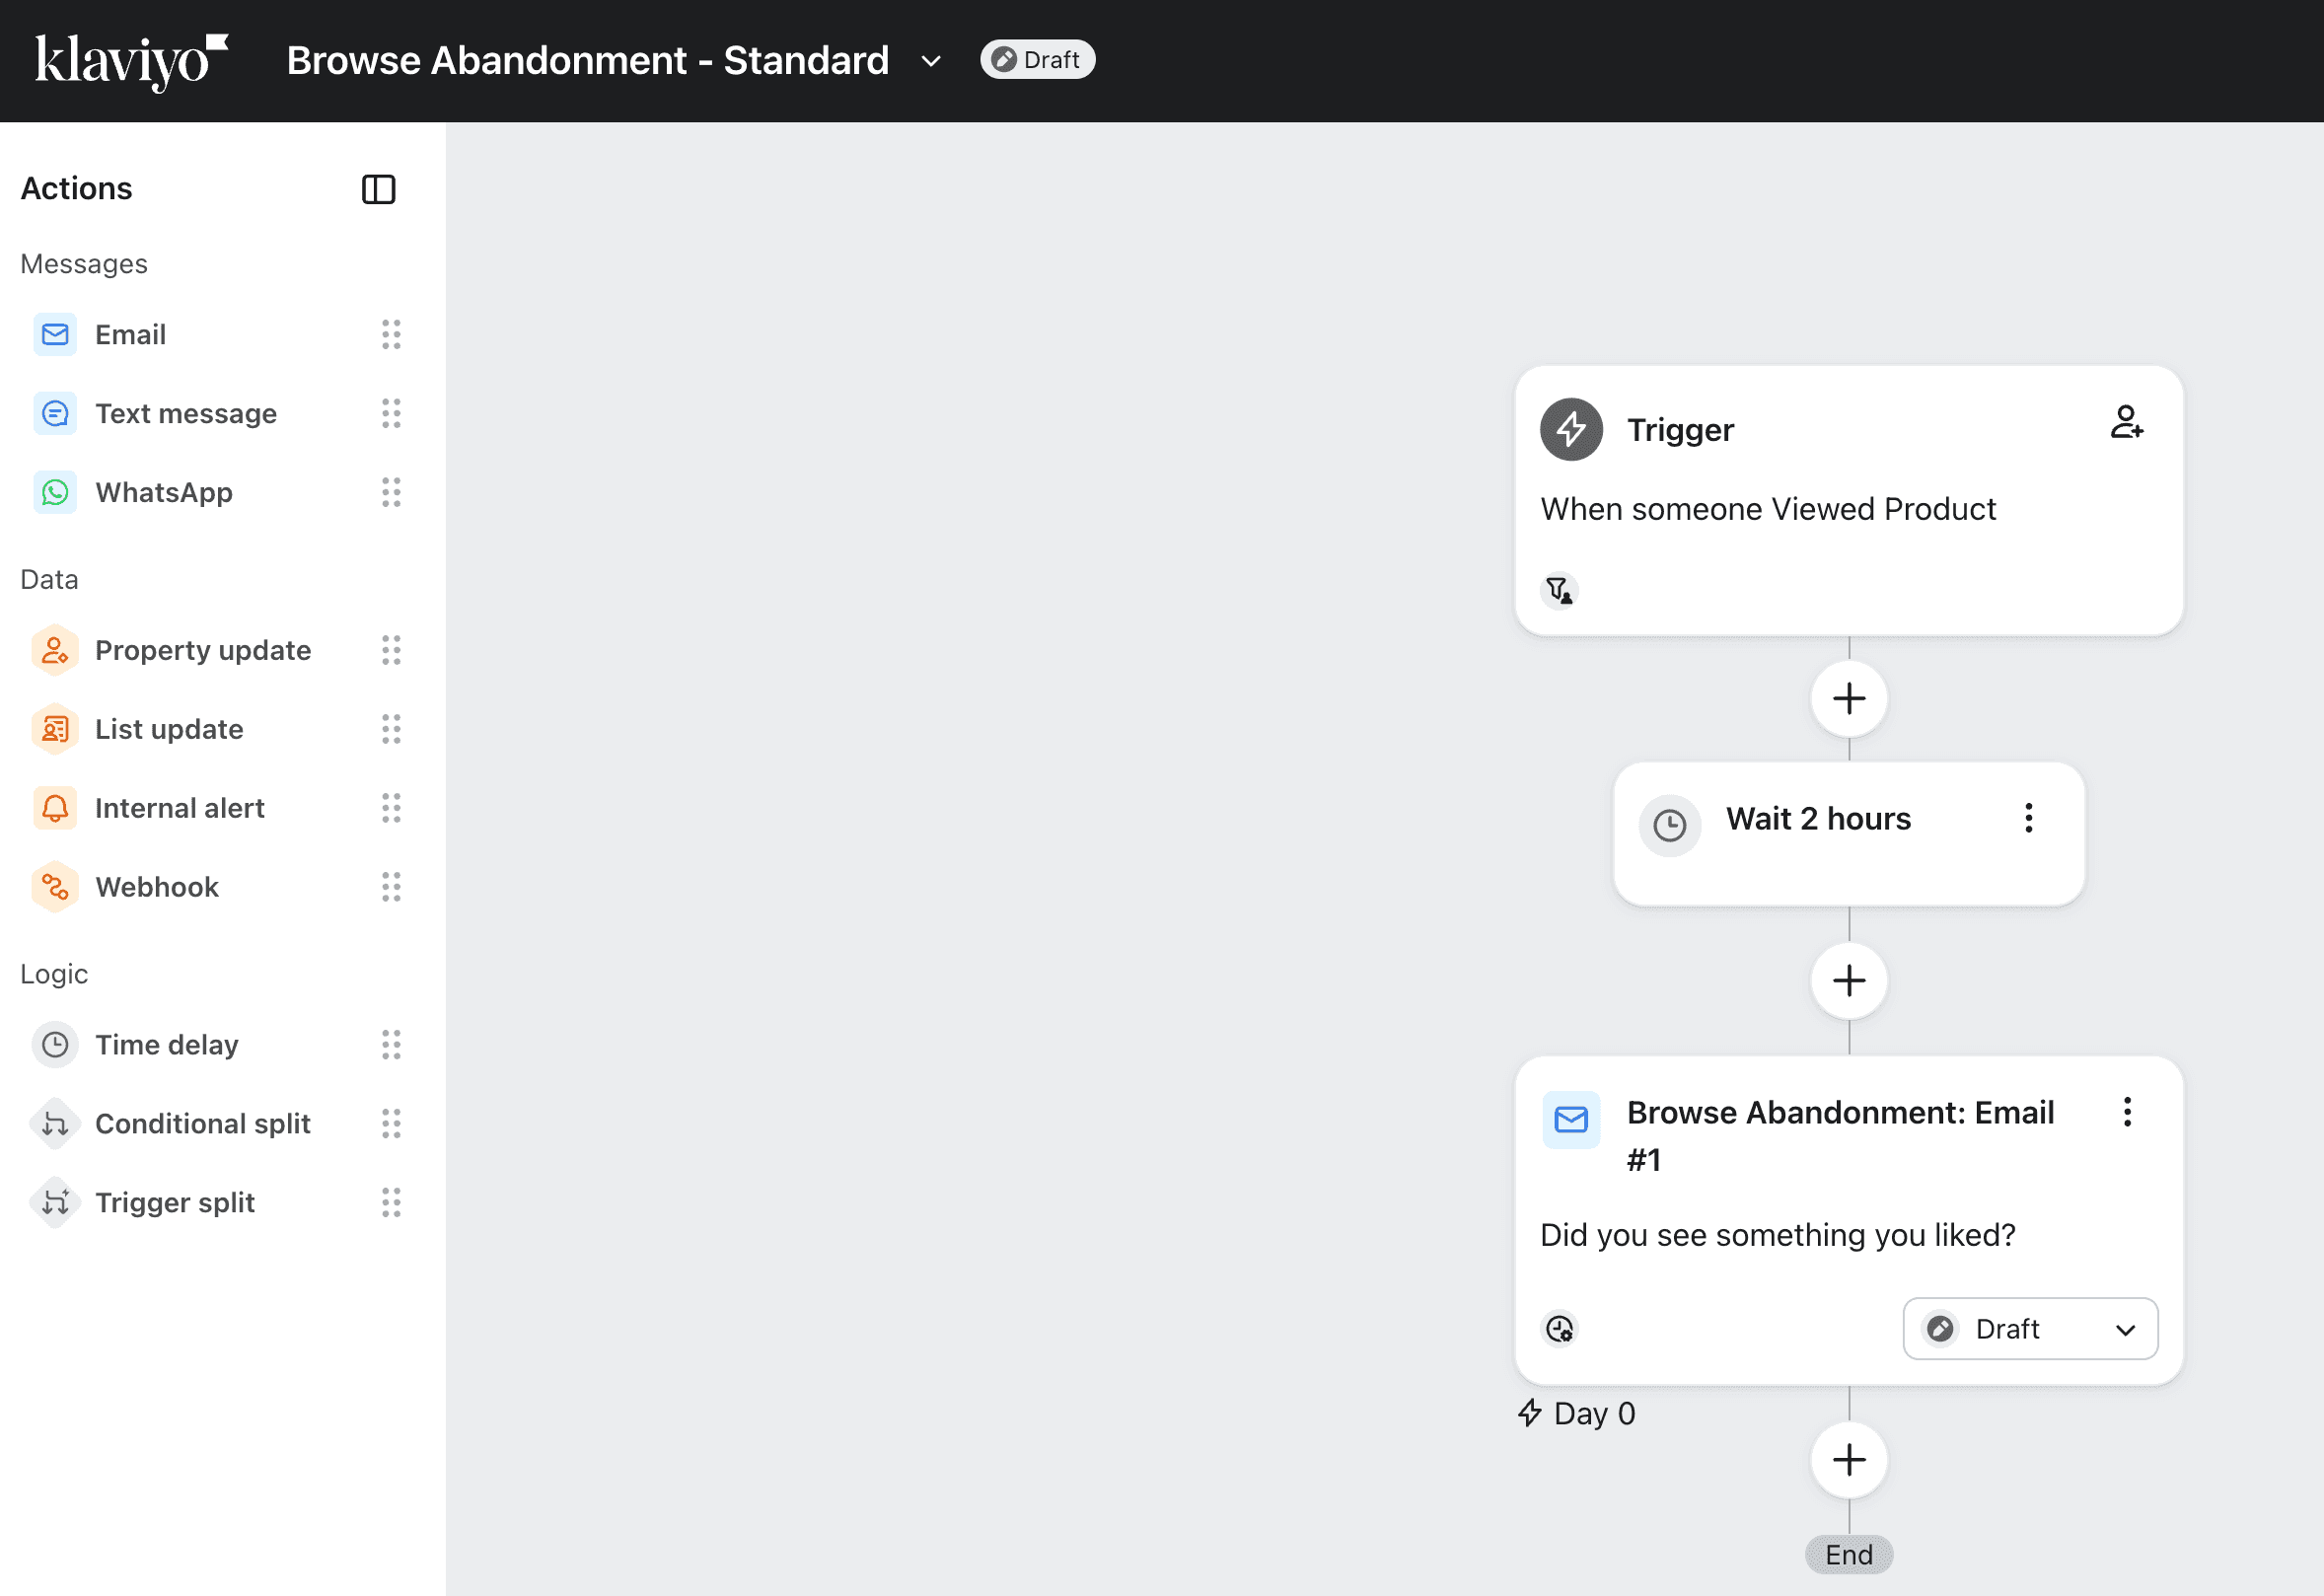Open the flow name dropdown chevron
Image resolution: width=2324 pixels, height=1596 pixels.
pyautogui.click(x=931, y=61)
